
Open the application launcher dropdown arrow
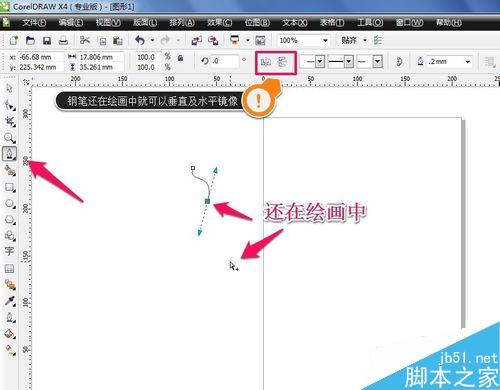point(248,41)
